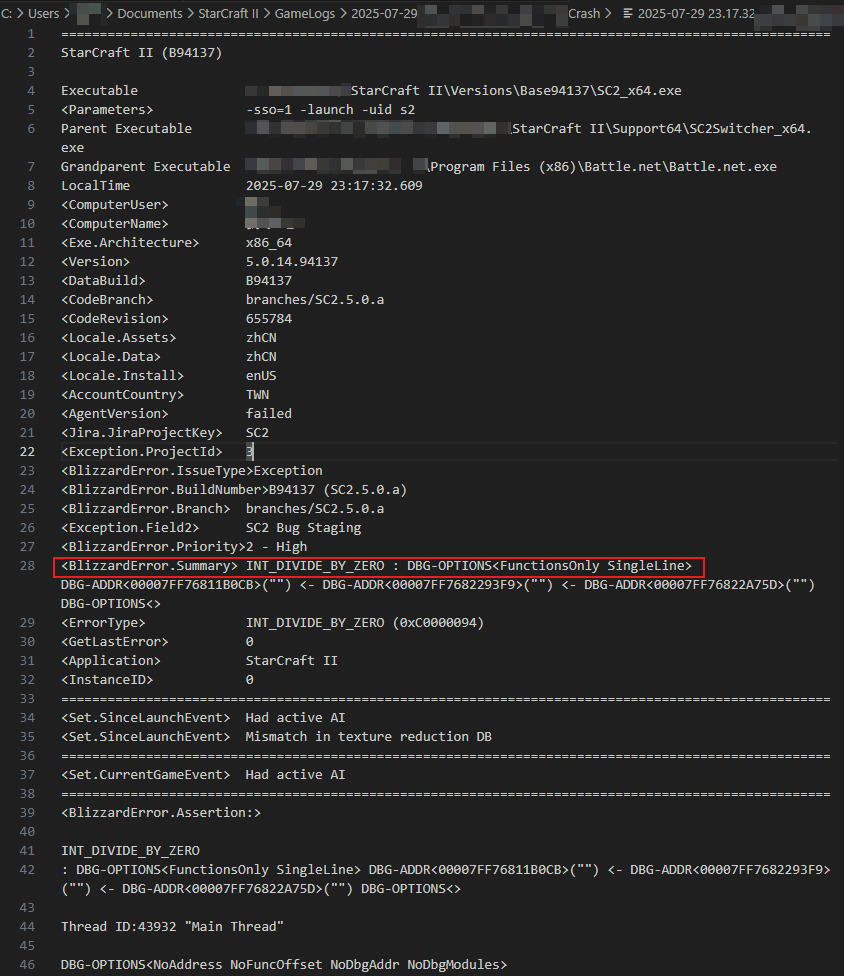
Task: Select the Users breadcrumb item
Action: pos(43,14)
